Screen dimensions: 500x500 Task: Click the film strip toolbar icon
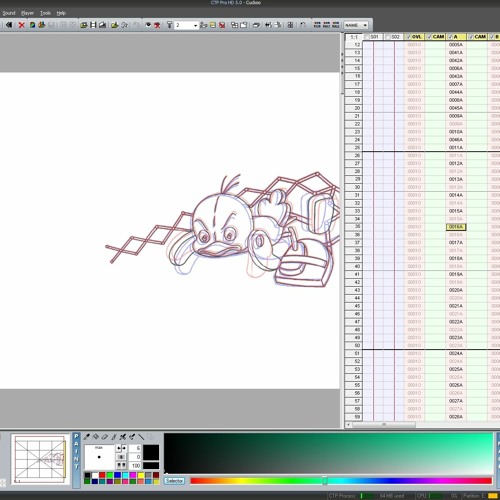click(93, 25)
